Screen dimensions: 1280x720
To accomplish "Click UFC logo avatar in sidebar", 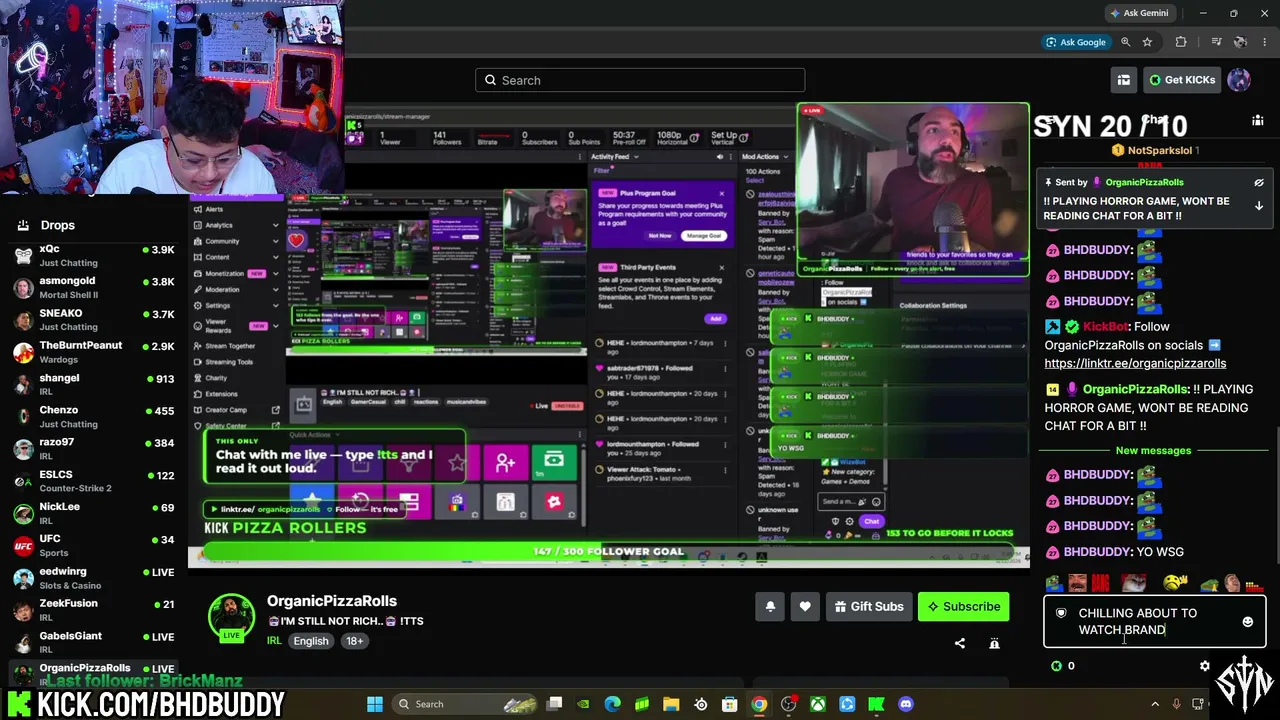I will [23, 546].
